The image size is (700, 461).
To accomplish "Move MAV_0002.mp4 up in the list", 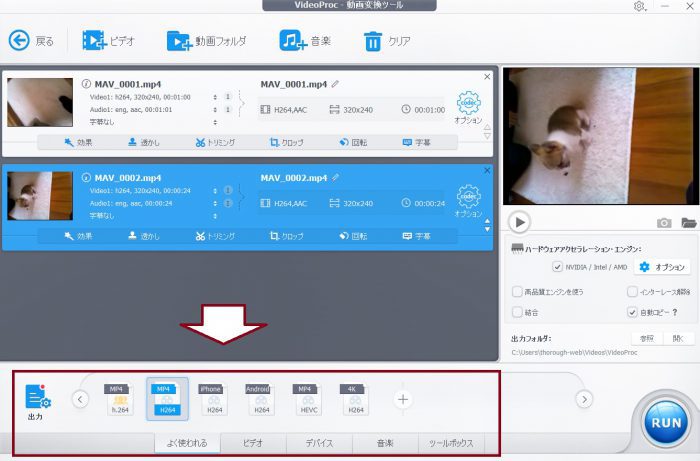I will click(488, 221).
